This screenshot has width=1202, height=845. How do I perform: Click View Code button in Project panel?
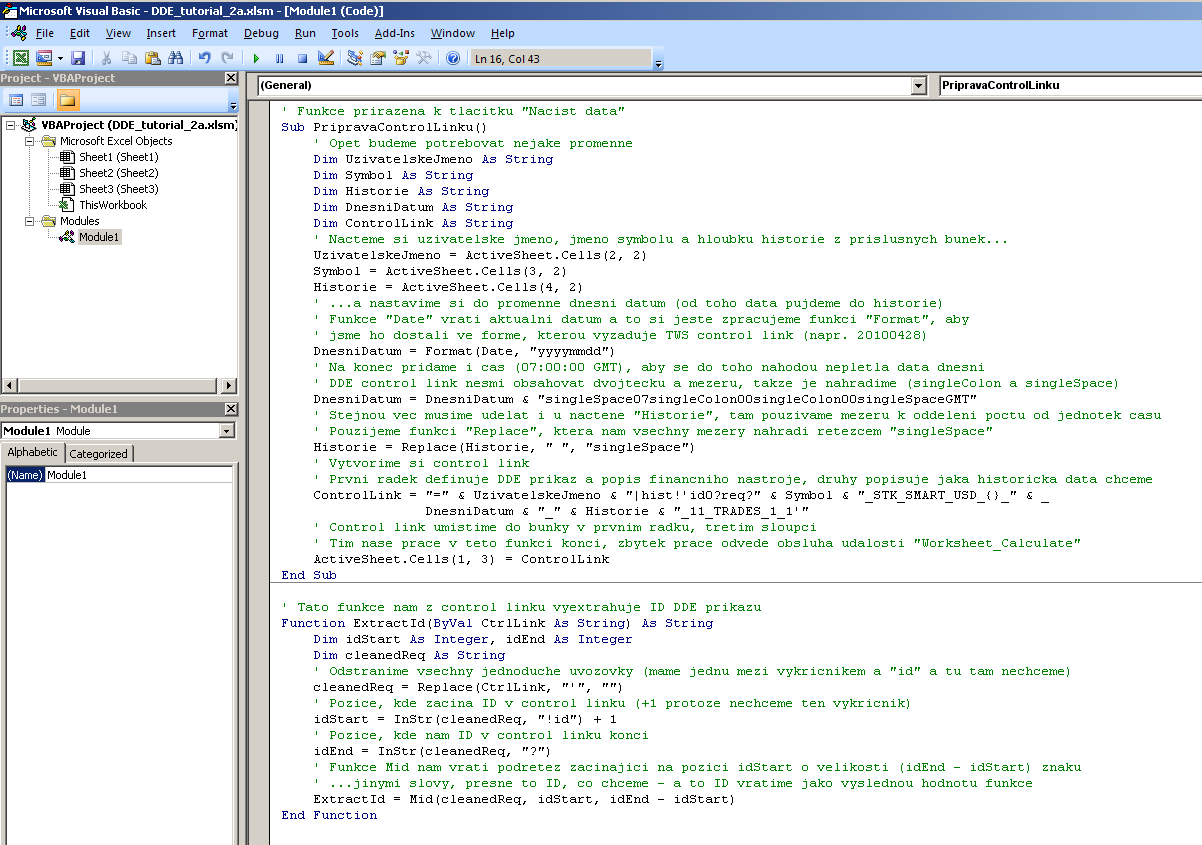[x=16, y=100]
